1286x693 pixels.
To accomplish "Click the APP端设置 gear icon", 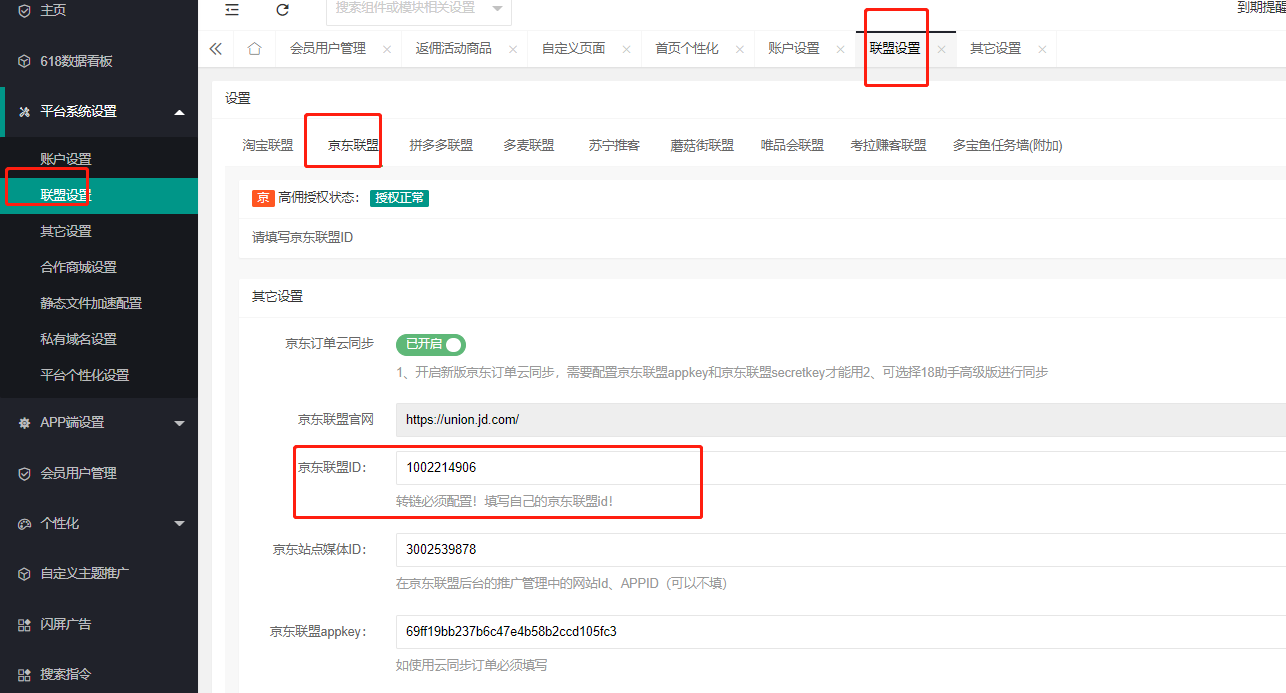I will (x=25, y=423).
